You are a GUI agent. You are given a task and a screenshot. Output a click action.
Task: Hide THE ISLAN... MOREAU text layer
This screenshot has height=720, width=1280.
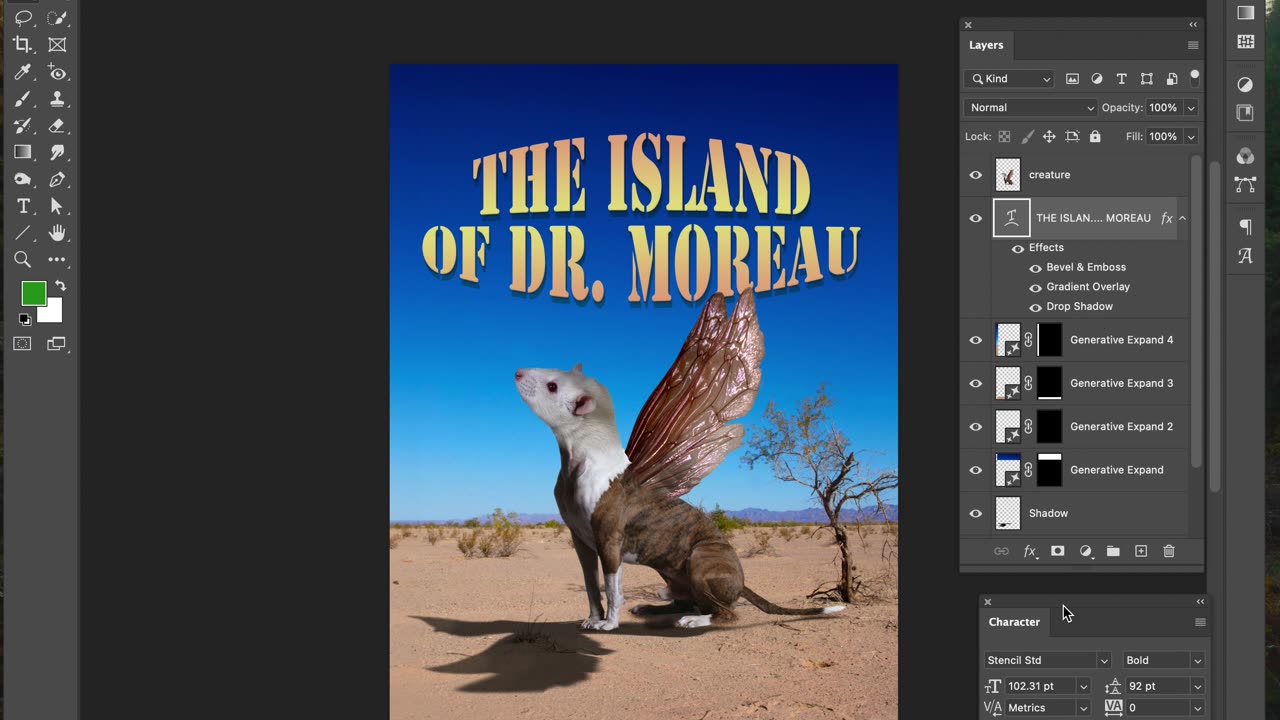coord(976,218)
